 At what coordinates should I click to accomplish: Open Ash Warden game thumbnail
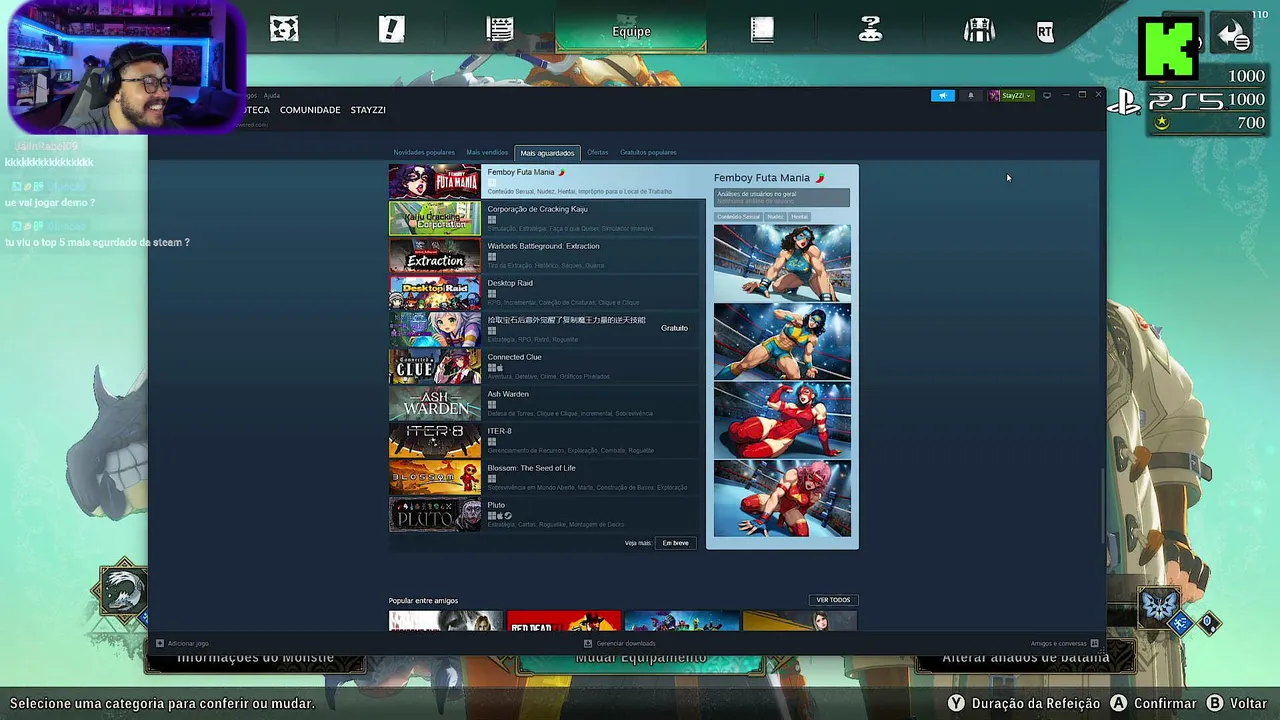pyautogui.click(x=435, y=403)
